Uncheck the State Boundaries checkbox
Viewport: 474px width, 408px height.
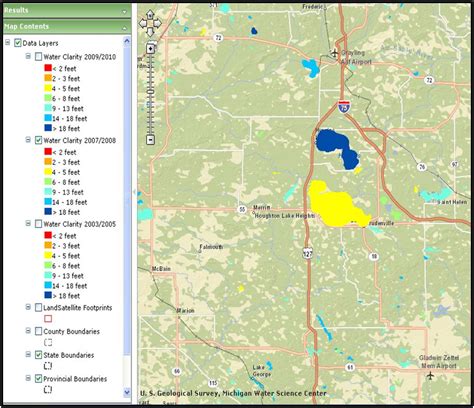[38, 355]
